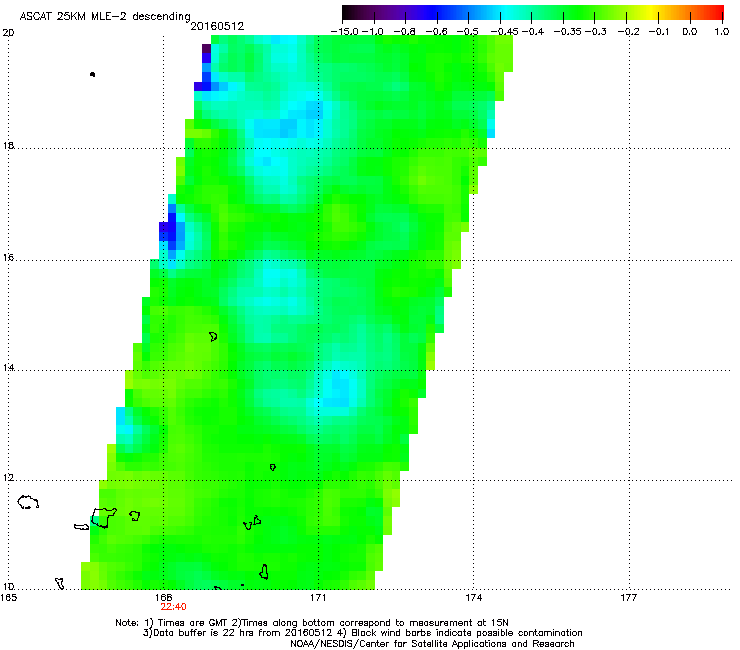Click the largest island outline at 11N
Image resolution: width=740 pixels, height=650 pixels.
(104, 517)
